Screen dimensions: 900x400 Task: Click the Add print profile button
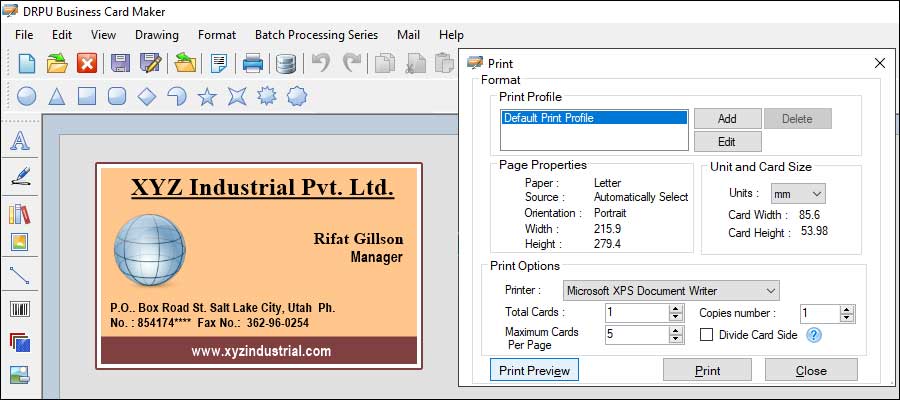tap(727, 118)
